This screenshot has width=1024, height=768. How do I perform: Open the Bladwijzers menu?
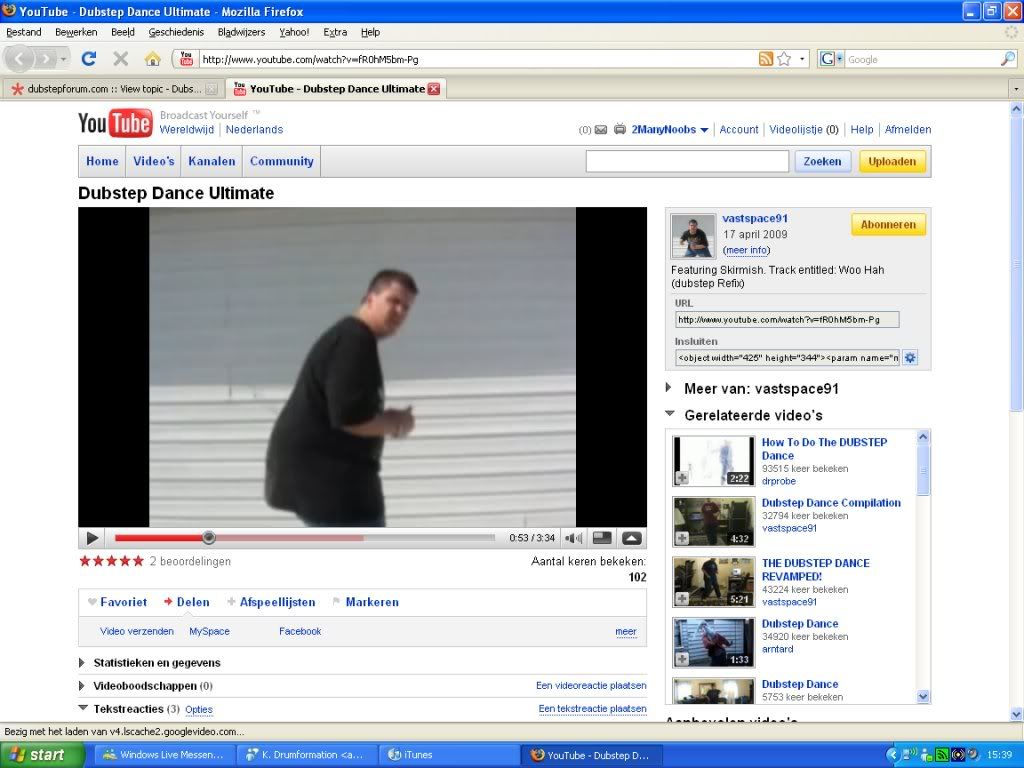[x=240, y=32]
